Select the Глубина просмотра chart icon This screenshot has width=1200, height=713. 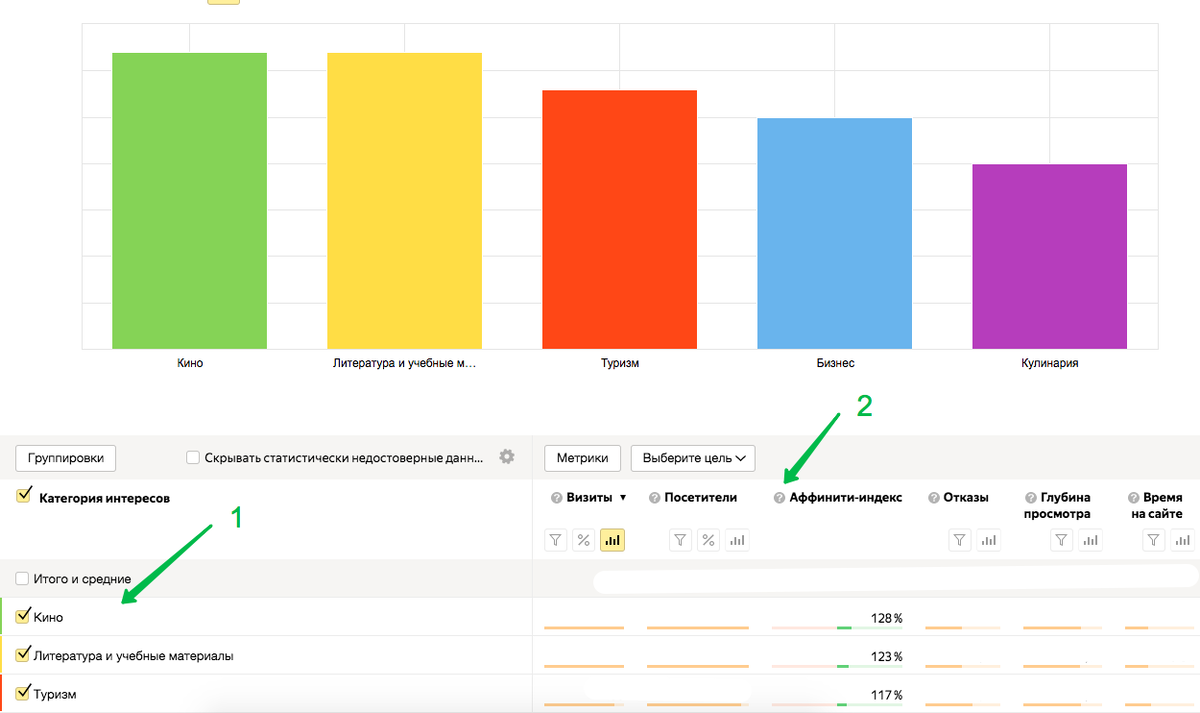[1090, 540]
